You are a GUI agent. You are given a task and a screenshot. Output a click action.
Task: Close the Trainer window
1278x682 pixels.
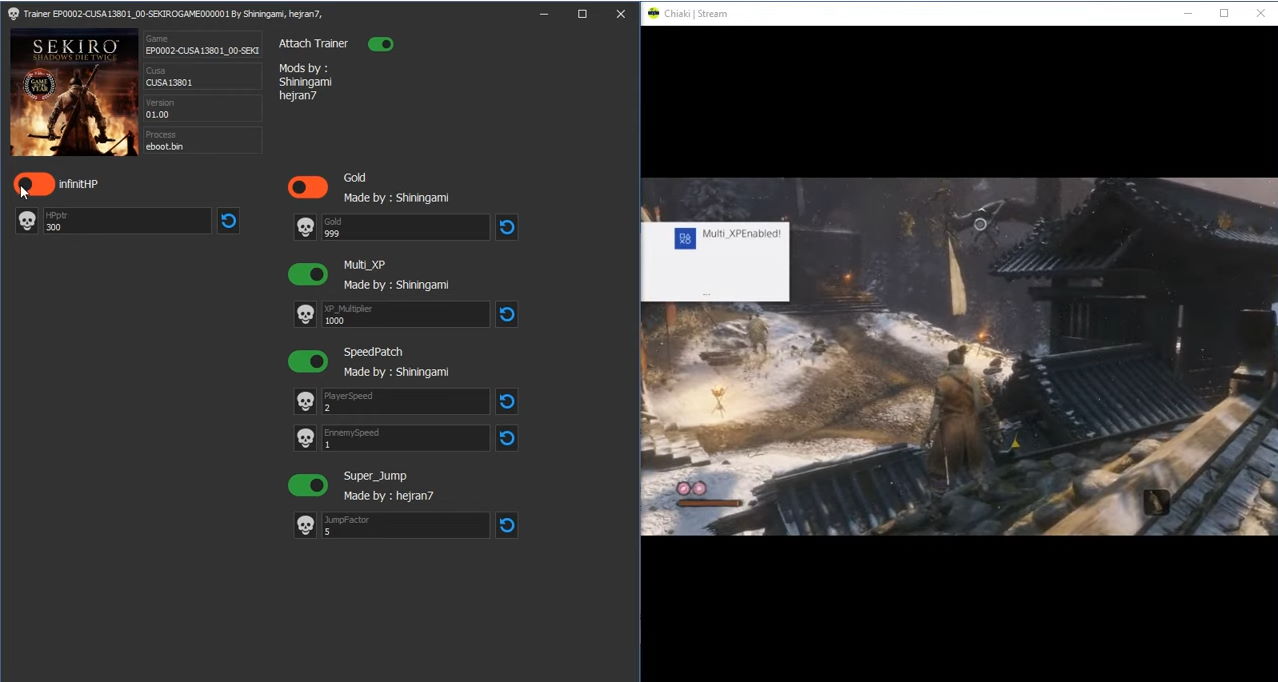coord(620,14)
